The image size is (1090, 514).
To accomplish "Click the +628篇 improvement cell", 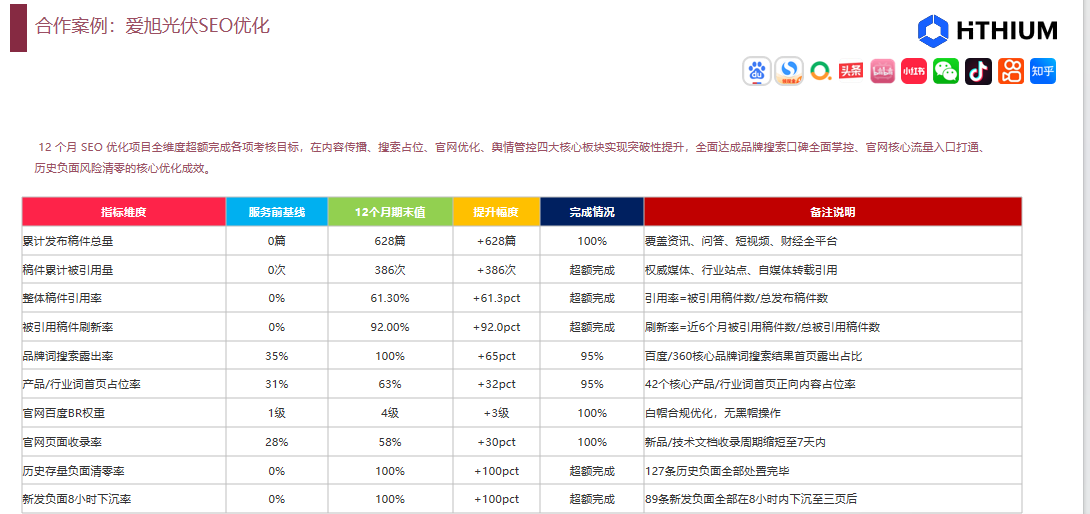I will coord(496,241).
